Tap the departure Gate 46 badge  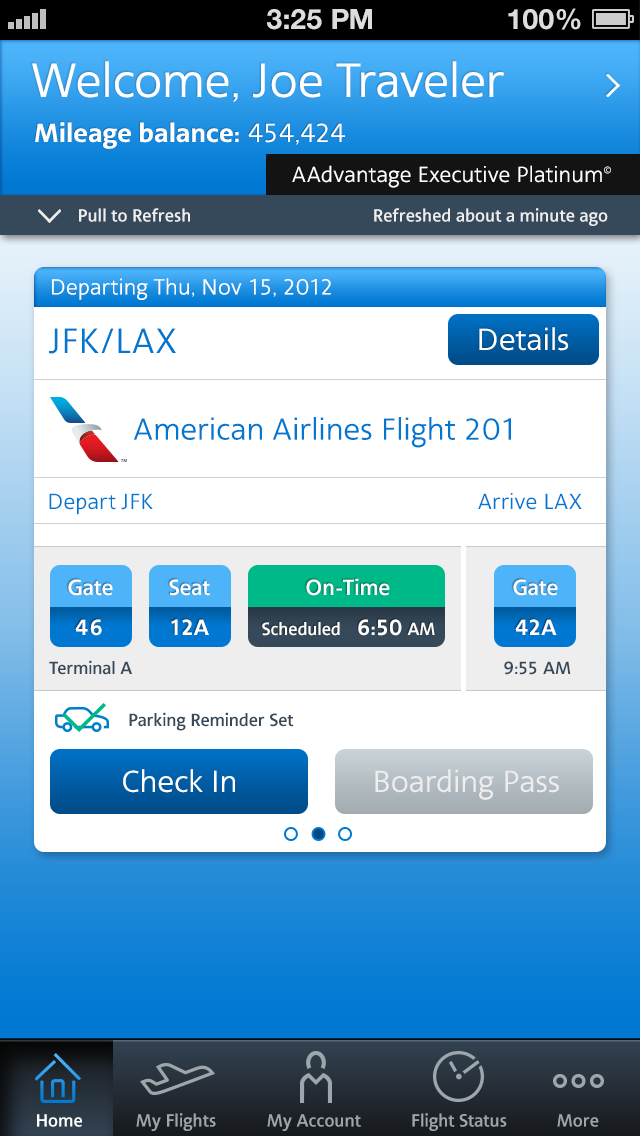click(90, 606)
